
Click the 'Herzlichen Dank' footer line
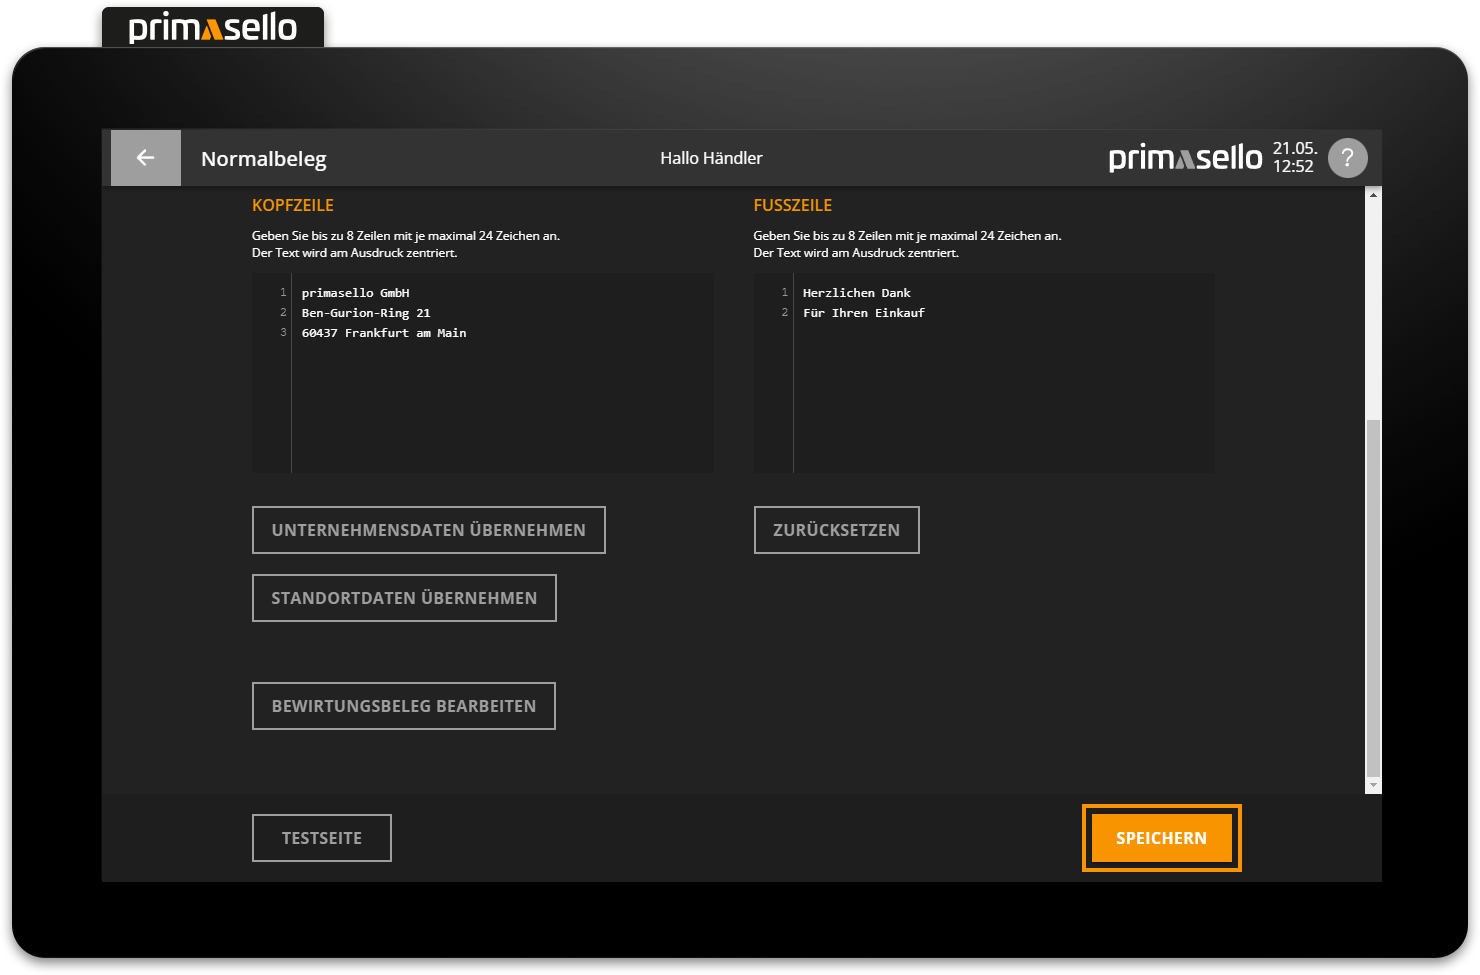coord(857,293)
